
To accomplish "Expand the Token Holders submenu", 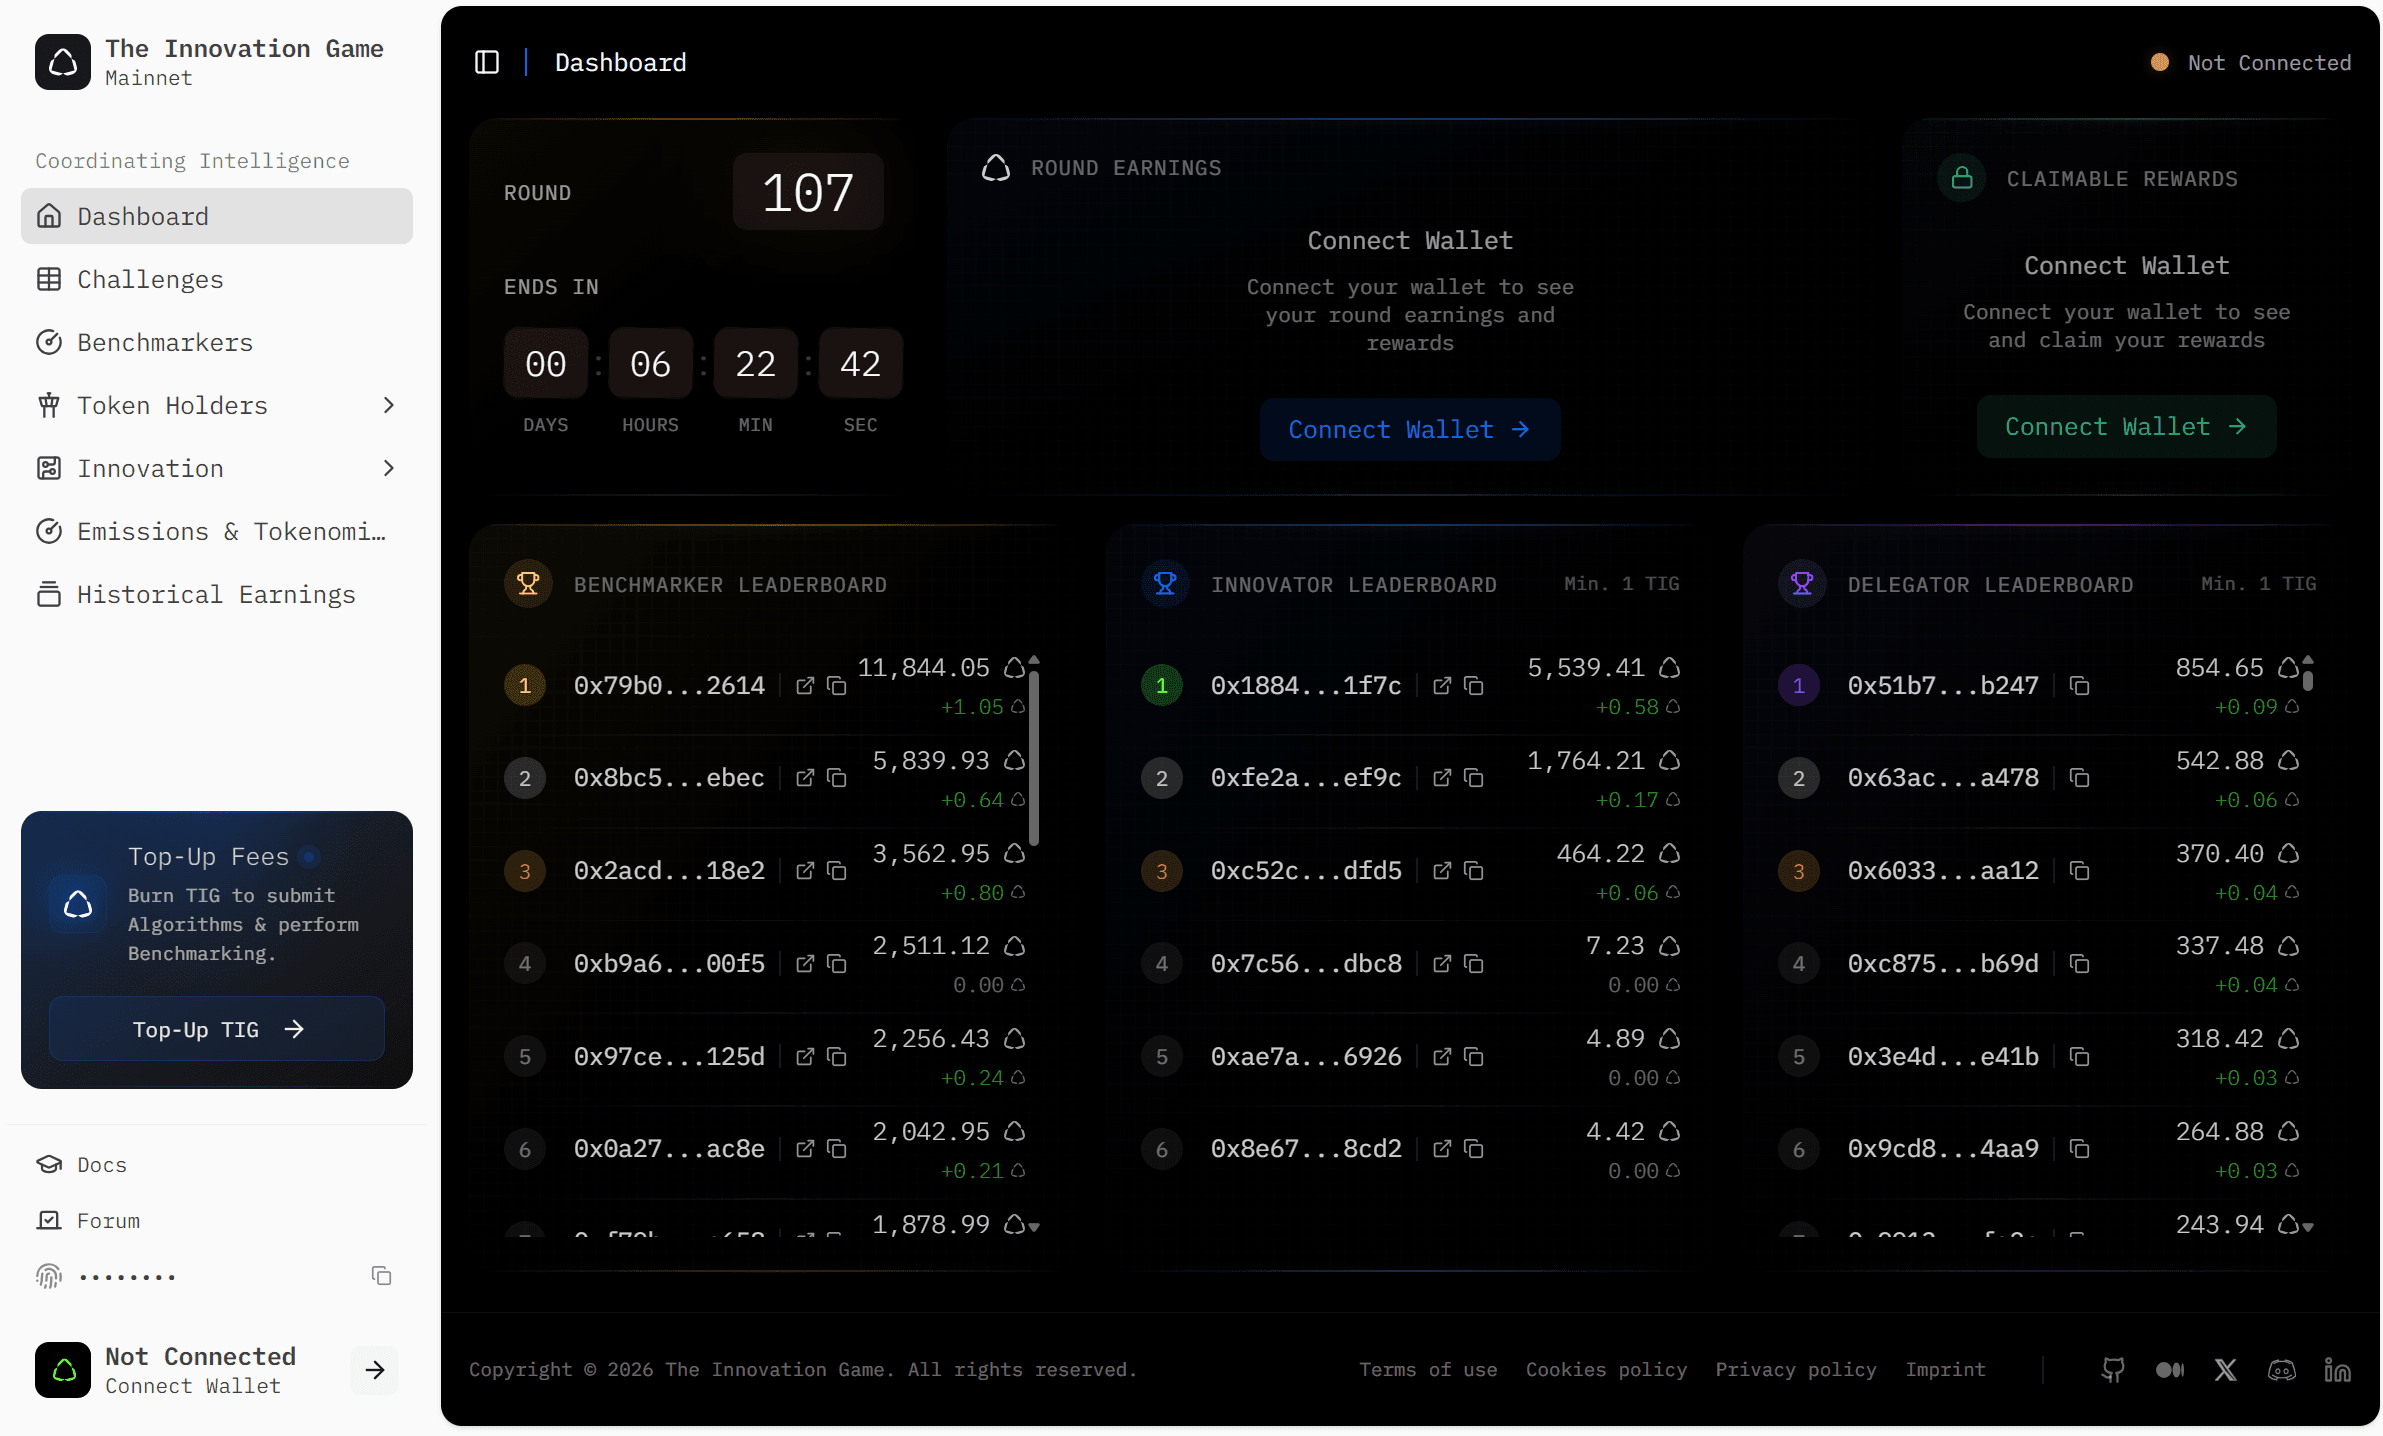I will (x=389, y=405).
